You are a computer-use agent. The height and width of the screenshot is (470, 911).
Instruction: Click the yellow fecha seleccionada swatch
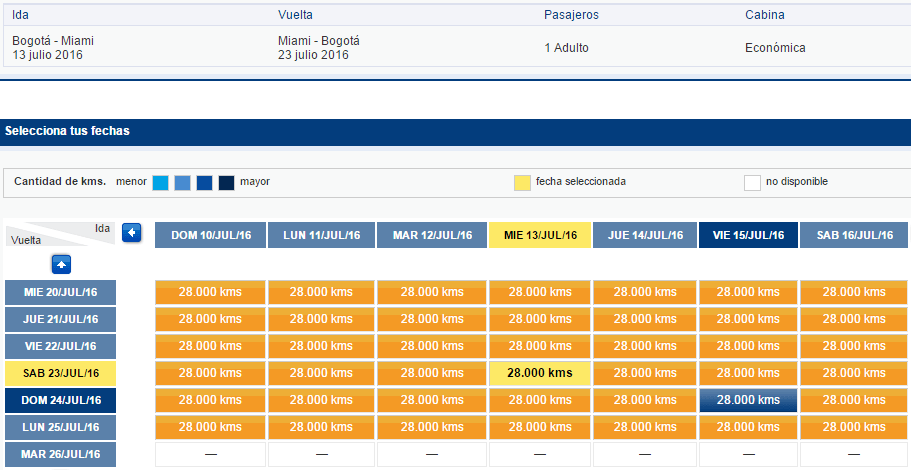[522, 182]
